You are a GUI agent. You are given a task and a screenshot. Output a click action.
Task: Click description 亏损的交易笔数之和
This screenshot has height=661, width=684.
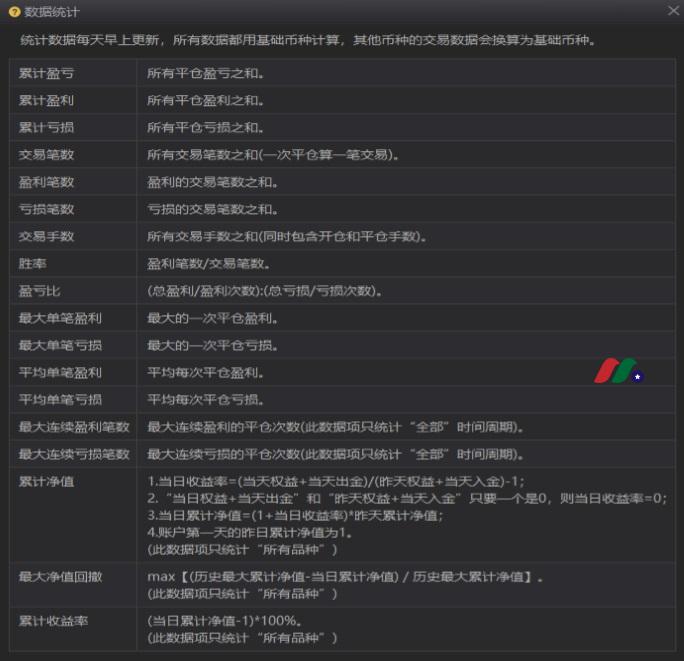click(x=212, y=209)
